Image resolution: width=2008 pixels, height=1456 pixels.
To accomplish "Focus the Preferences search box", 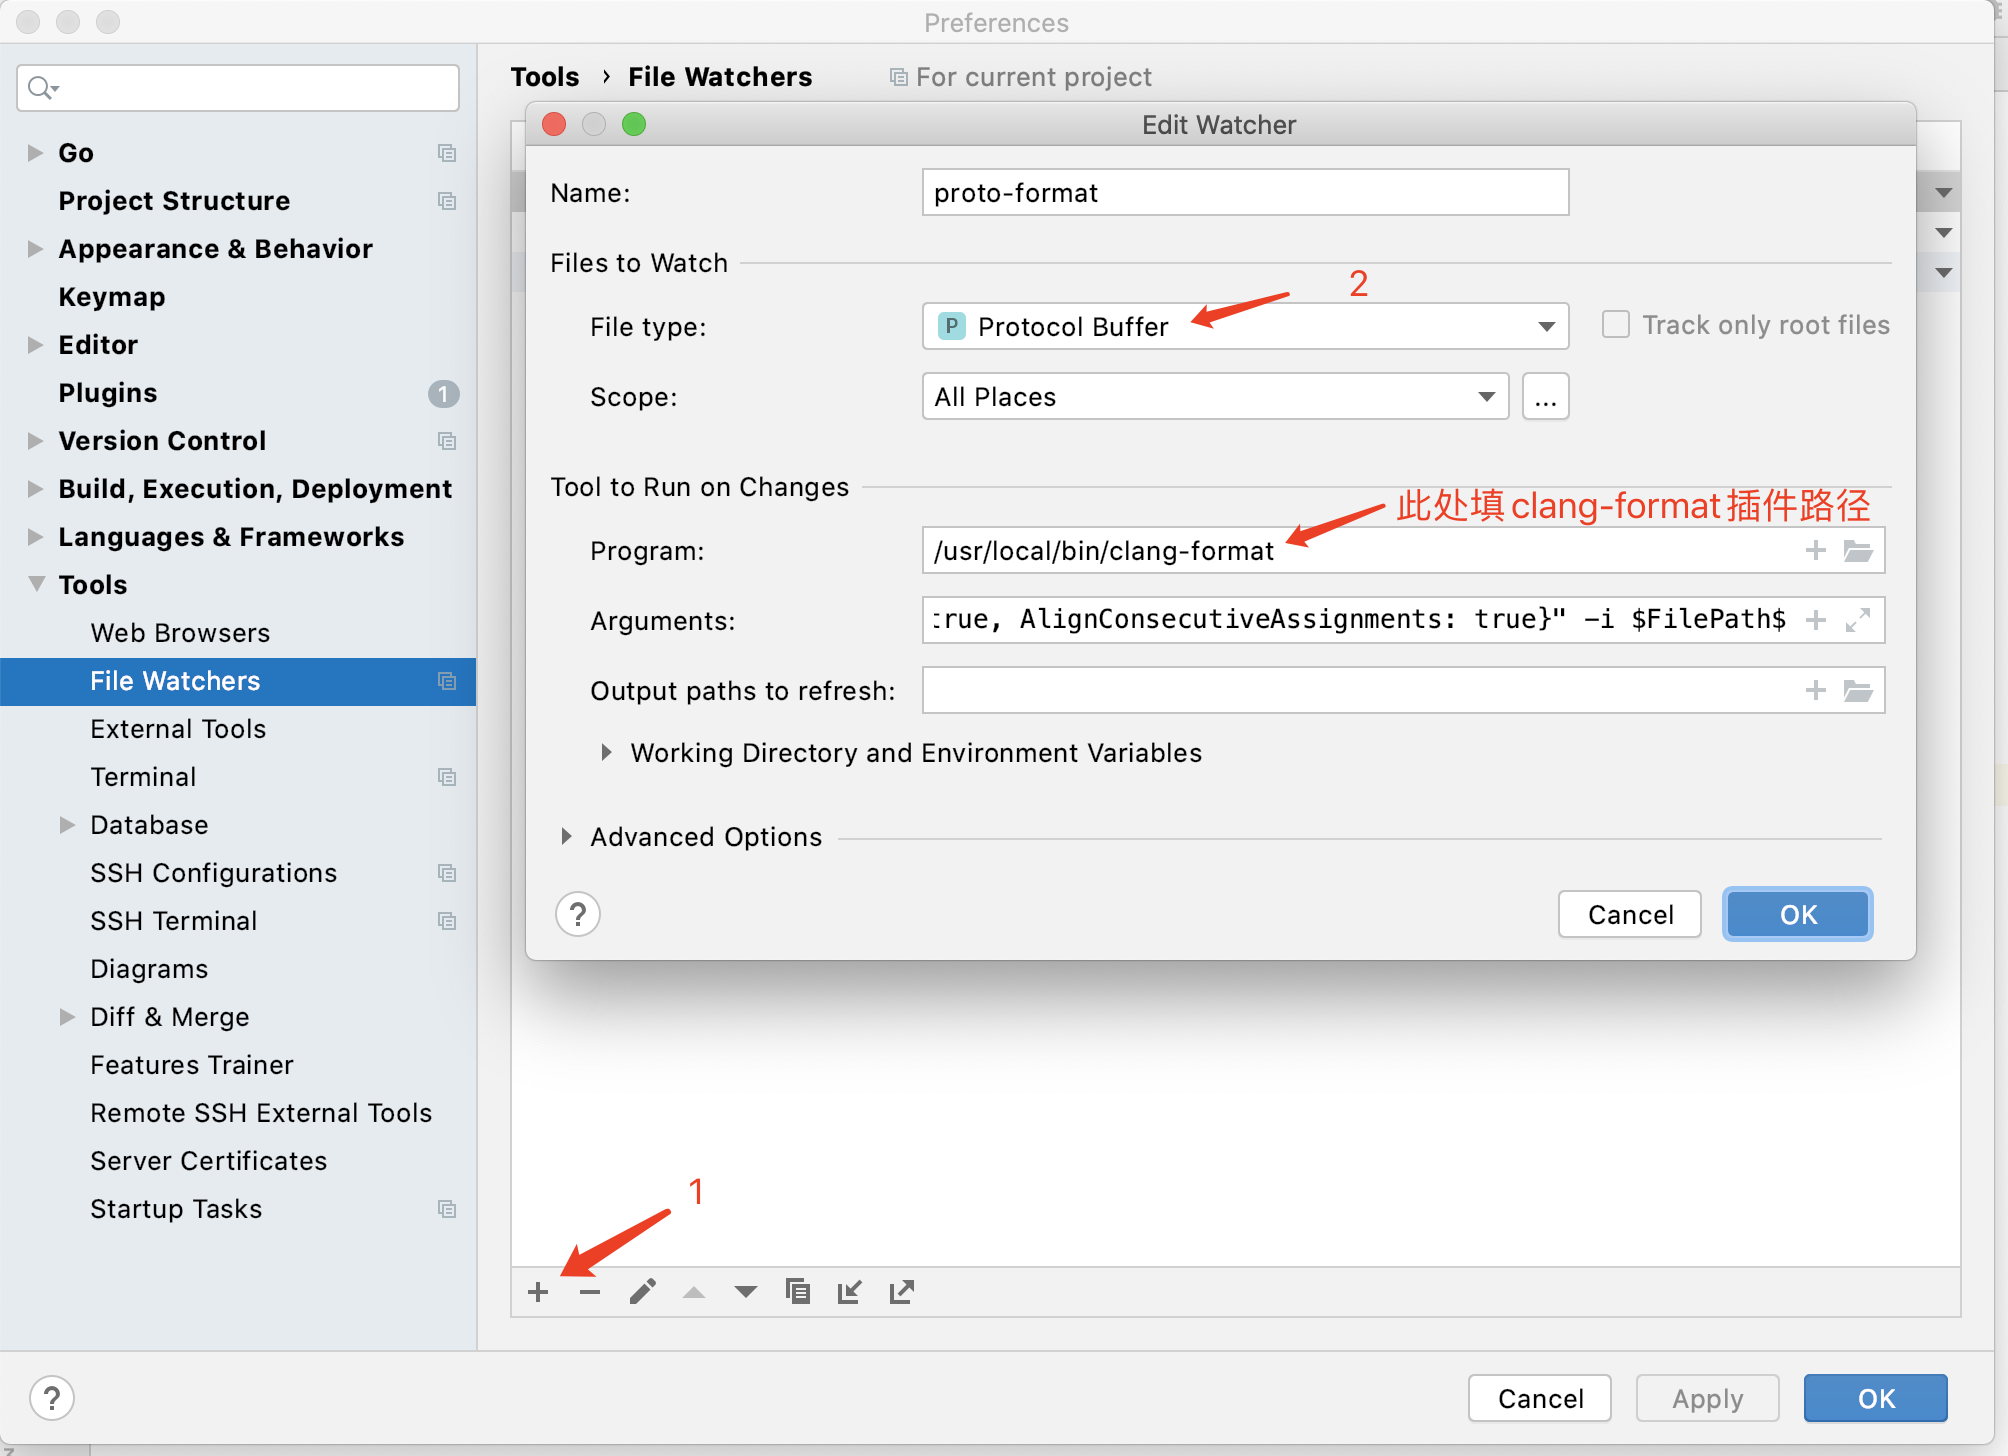I will tap(238, 88).
